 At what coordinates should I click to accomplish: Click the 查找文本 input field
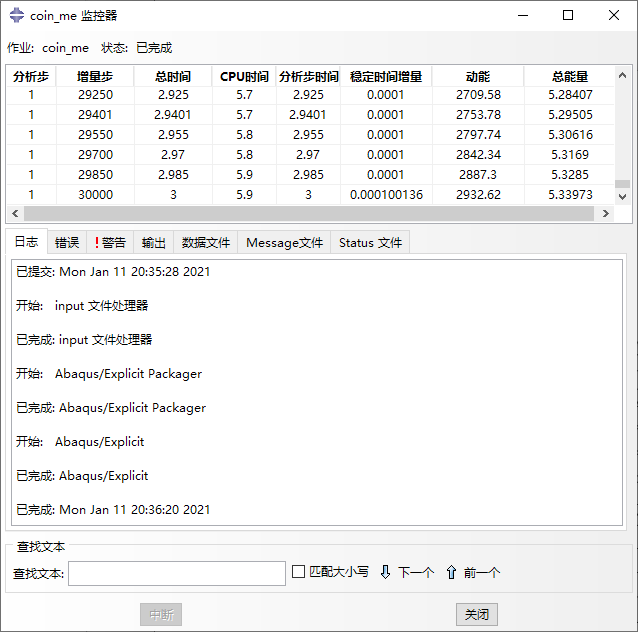177,573
